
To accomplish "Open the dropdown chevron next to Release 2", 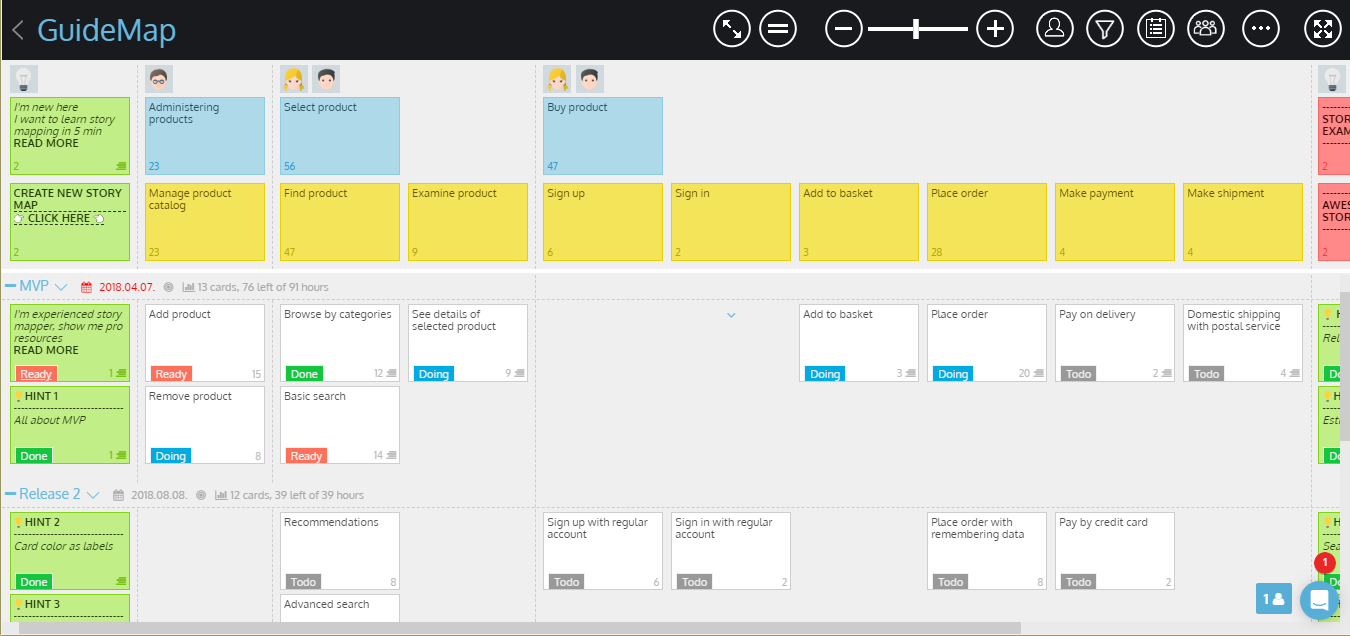I will pyautogui.click(x=93, y=495).
